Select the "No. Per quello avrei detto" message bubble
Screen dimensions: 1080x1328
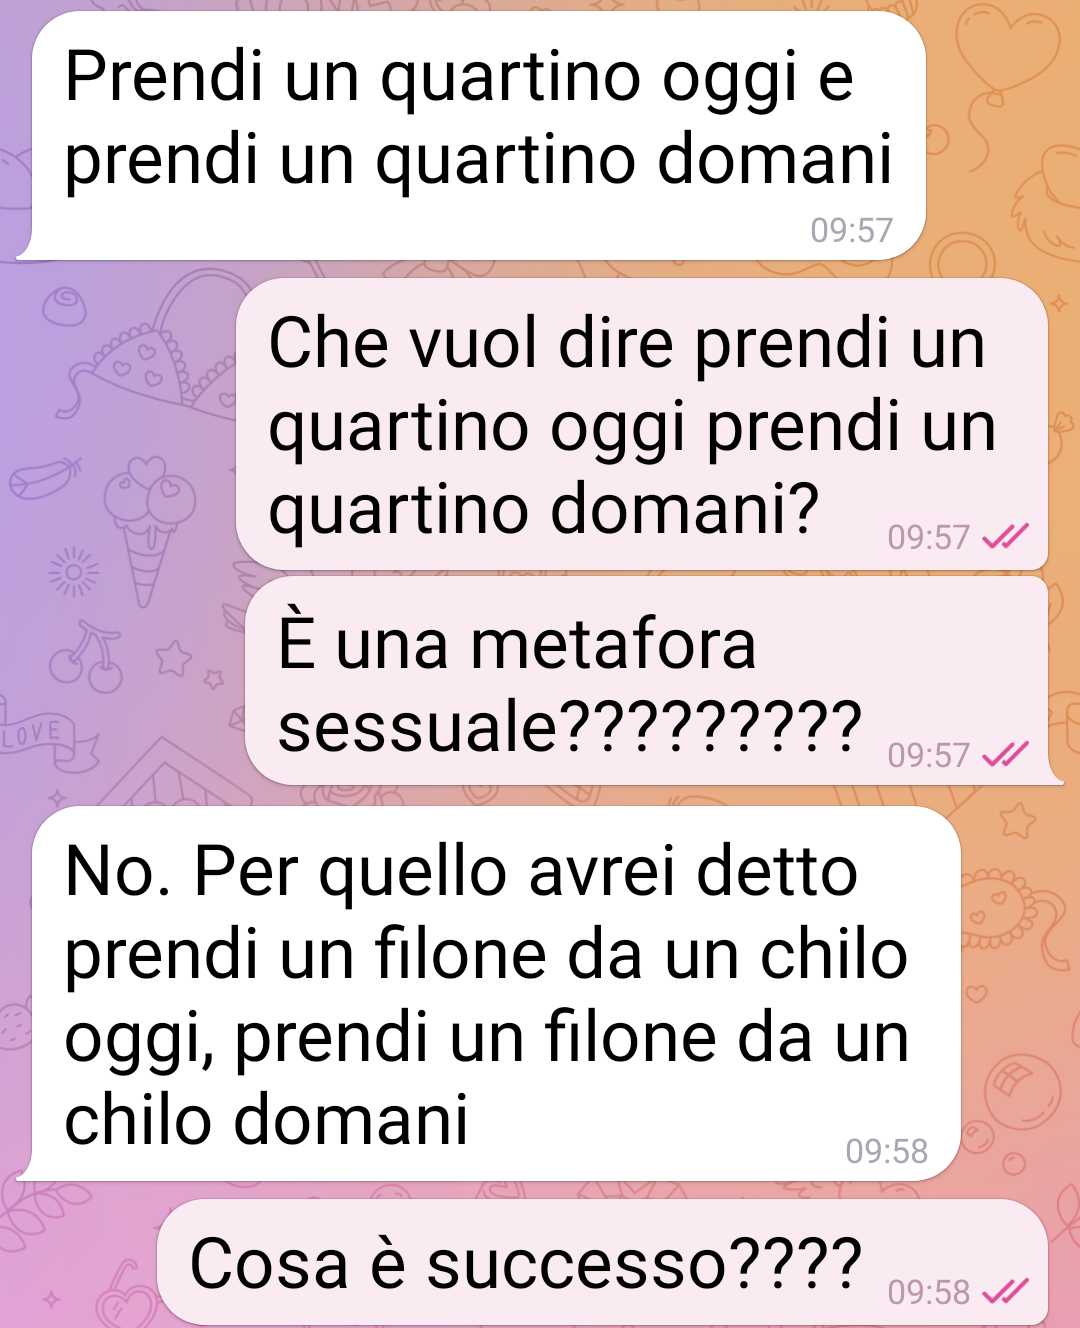[x=489, y=994]
